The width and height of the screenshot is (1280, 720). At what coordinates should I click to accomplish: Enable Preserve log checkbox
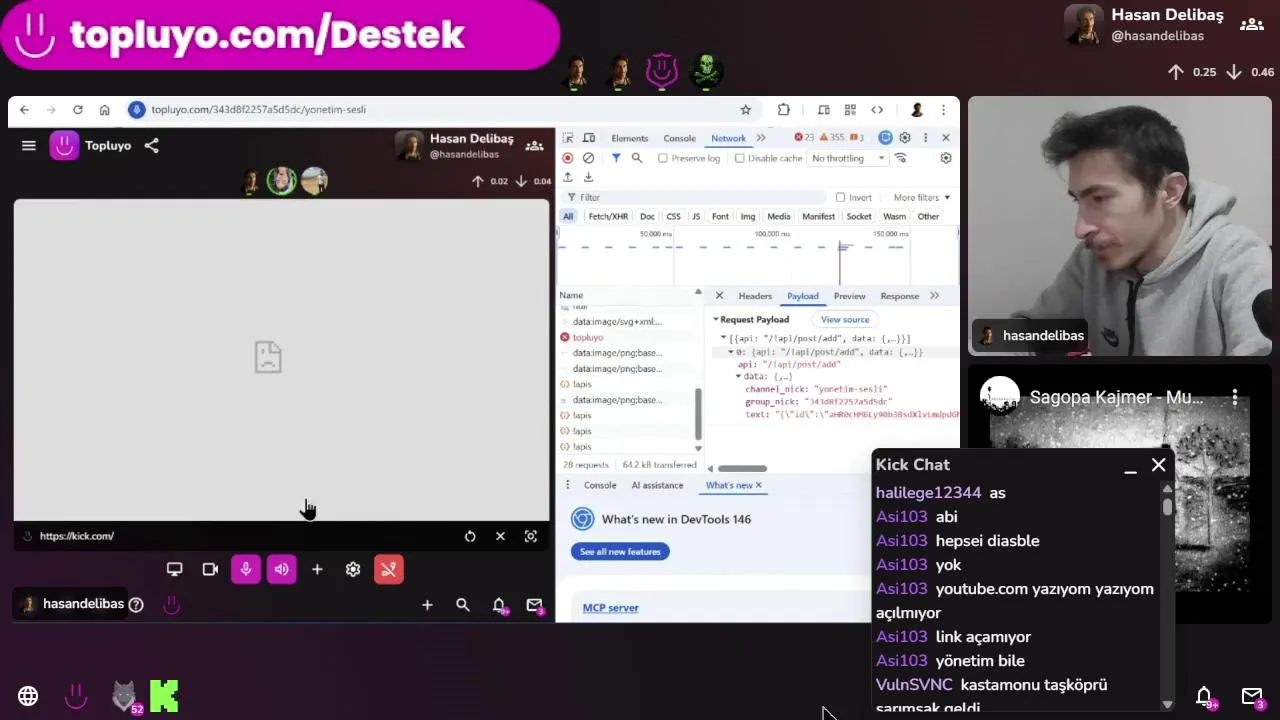(663, 158)
